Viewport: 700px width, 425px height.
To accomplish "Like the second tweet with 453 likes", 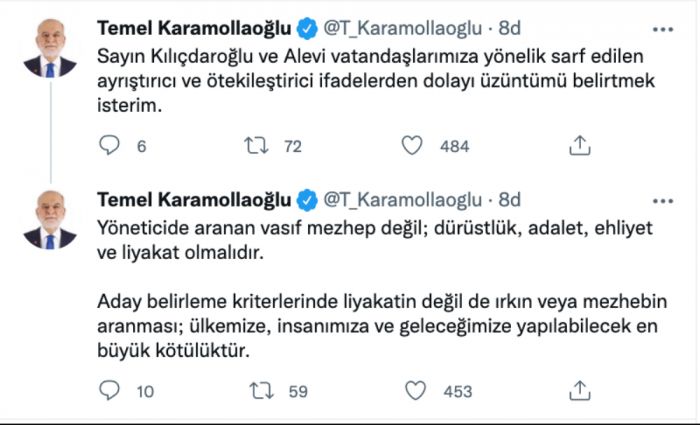I will (x=412, y=390).
